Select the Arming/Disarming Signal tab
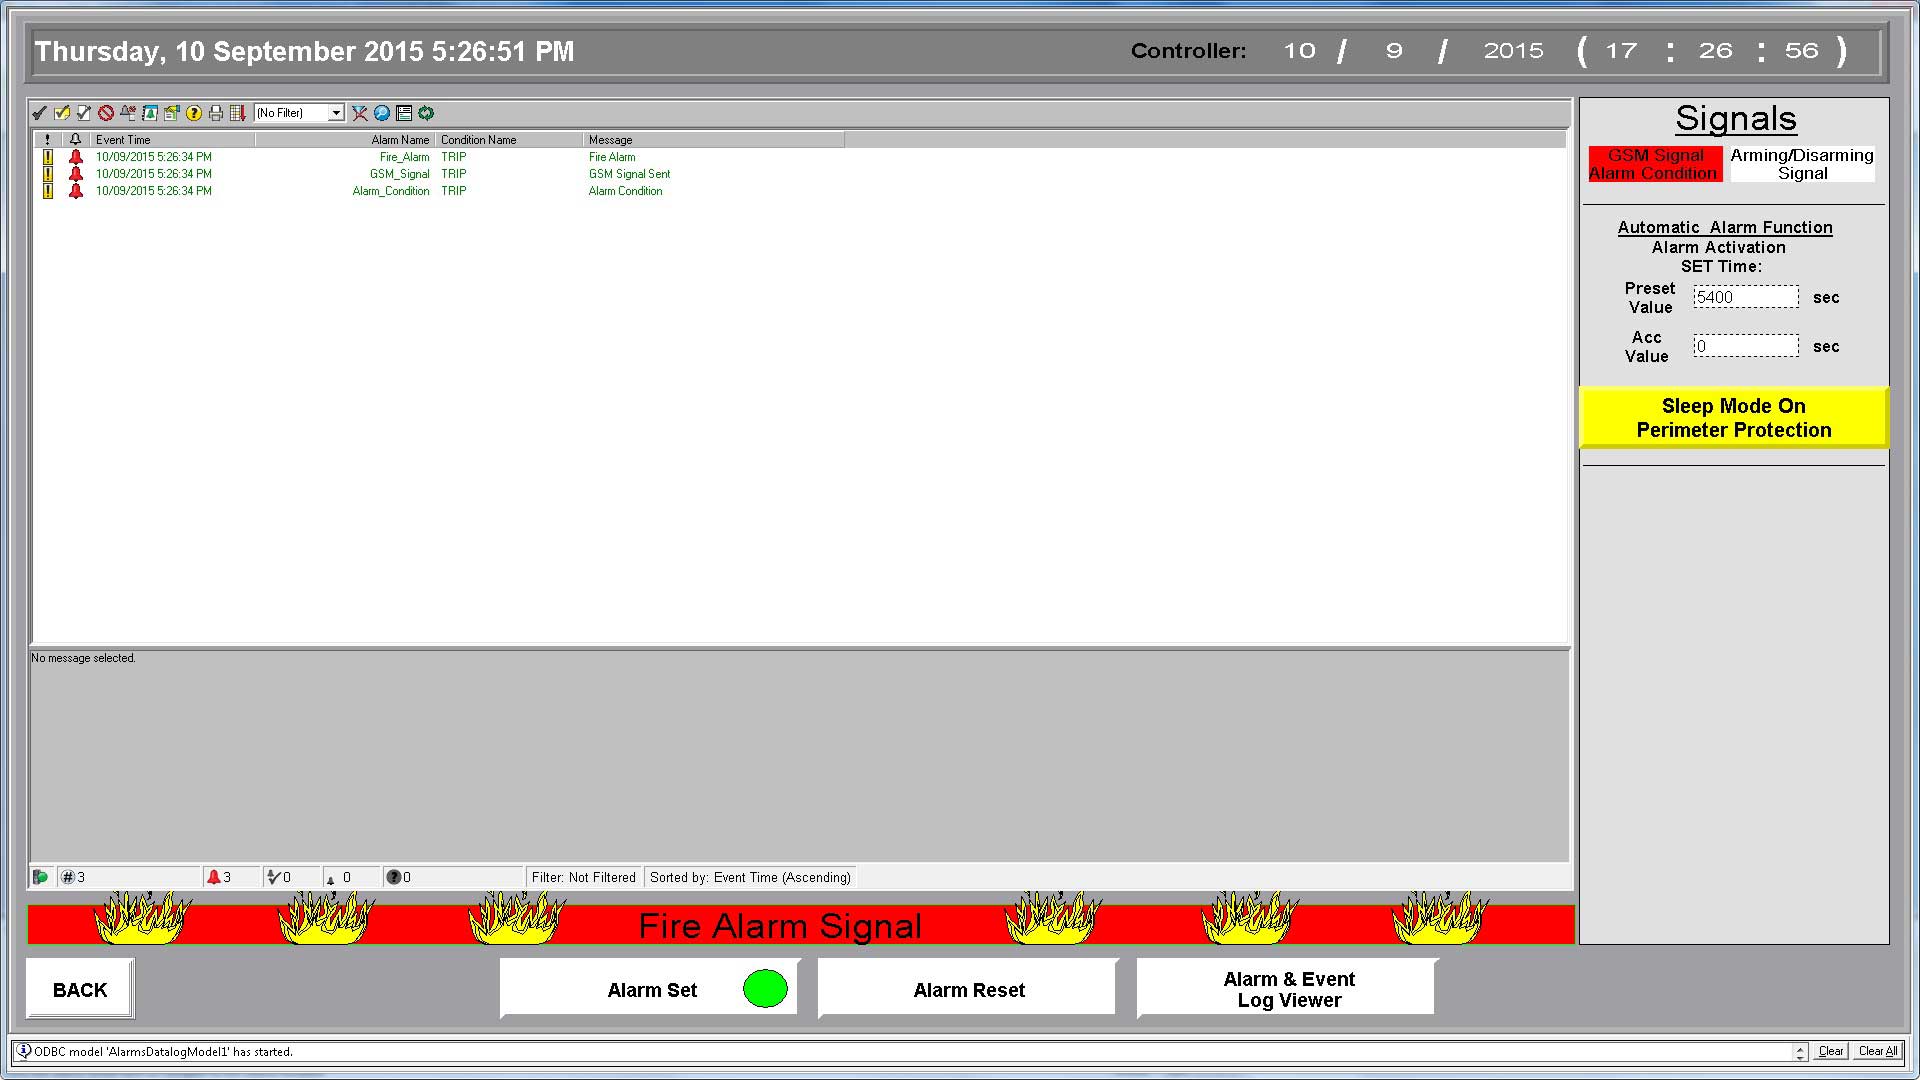Viewport: 1920px width, 1080px height. point(1802,164)
